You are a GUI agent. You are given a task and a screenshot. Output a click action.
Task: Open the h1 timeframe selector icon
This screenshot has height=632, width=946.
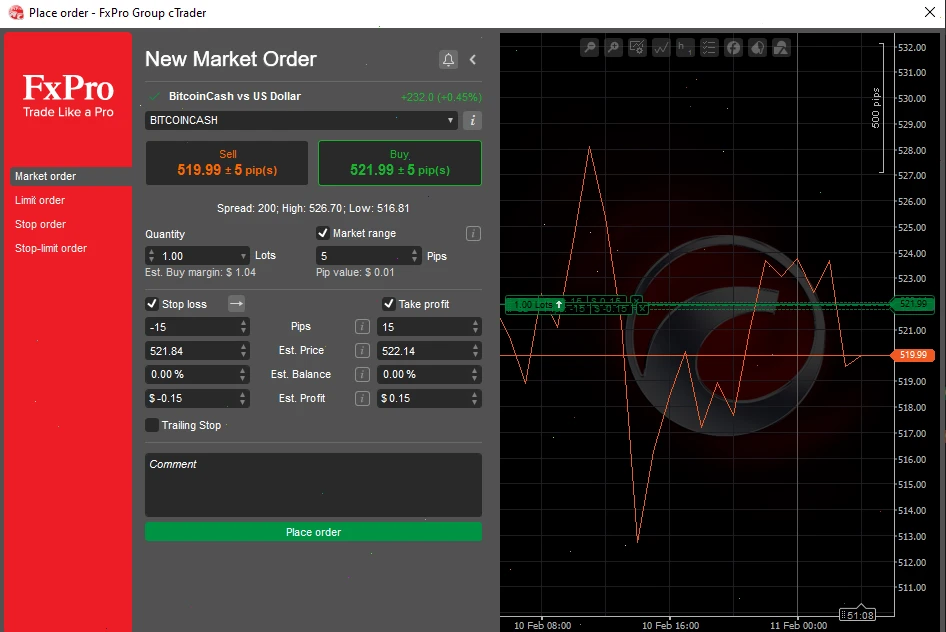[x=685, y=47]
